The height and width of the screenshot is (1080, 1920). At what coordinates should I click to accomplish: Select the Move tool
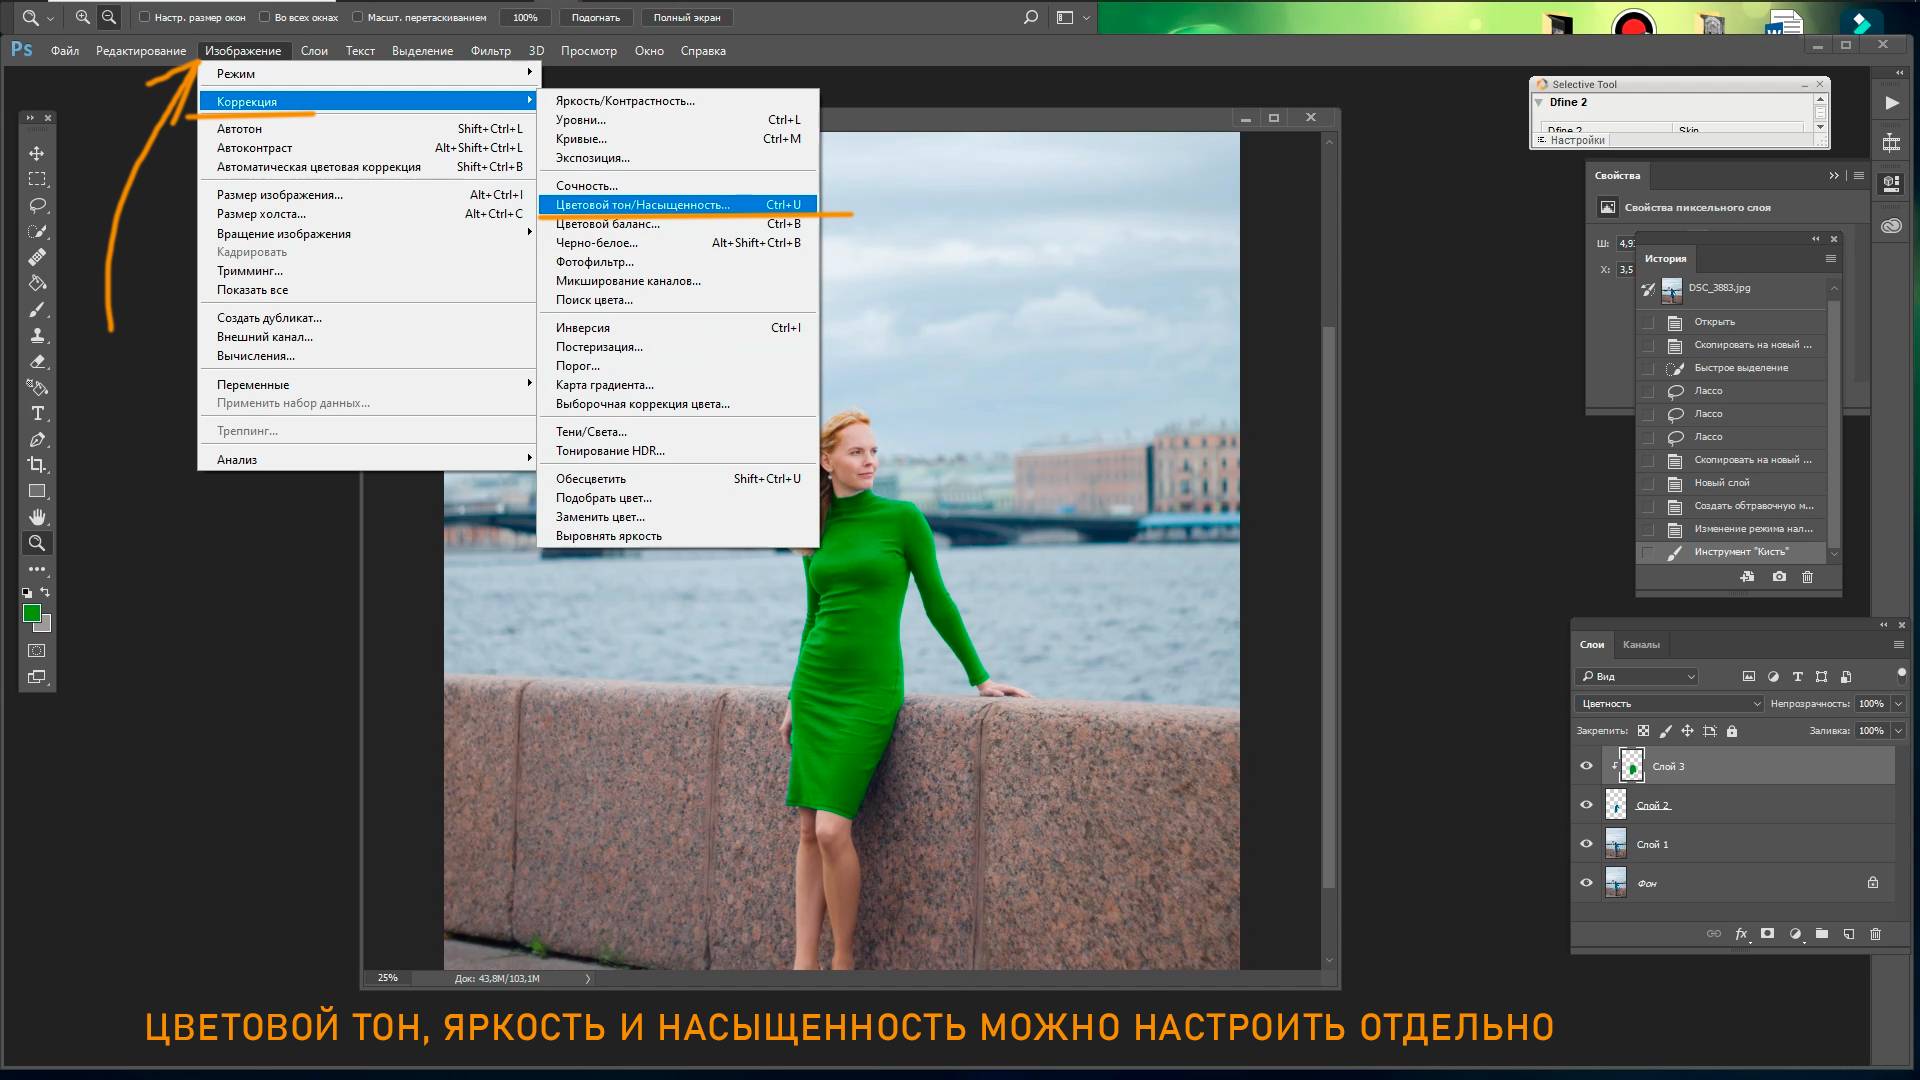(x=37, y=153)
